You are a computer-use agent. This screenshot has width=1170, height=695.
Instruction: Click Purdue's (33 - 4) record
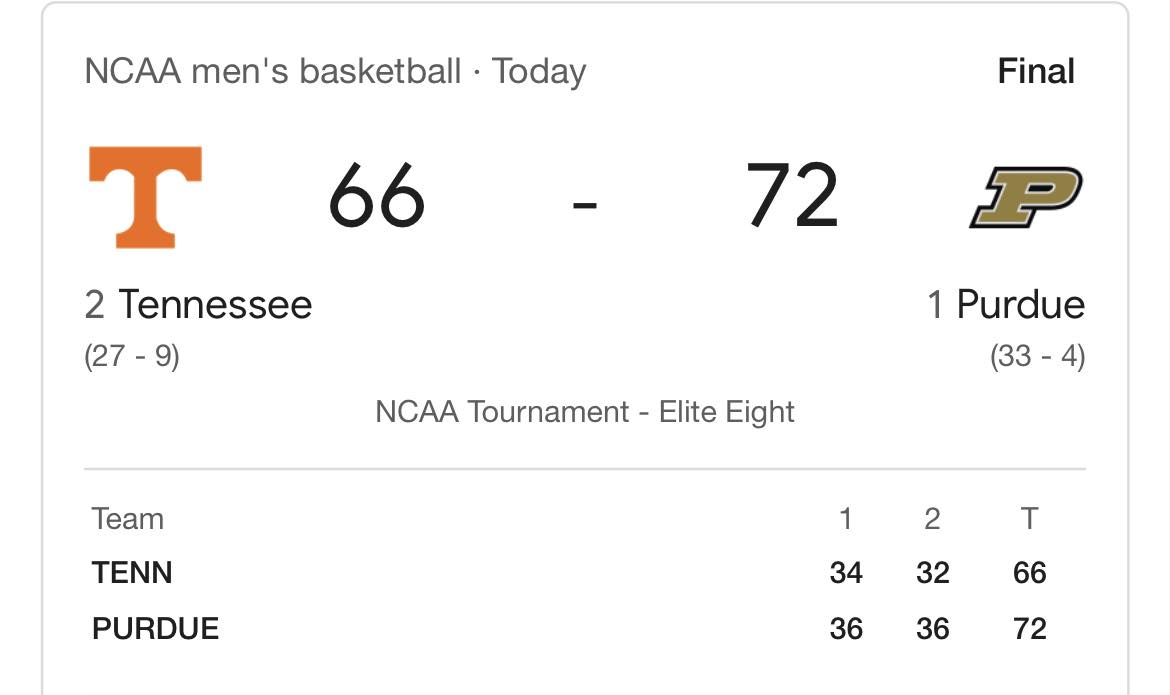click(x=1038, y=356)
